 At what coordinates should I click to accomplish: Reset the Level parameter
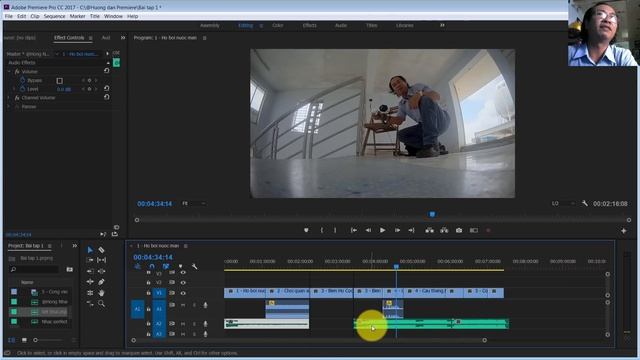click(x=107, y=88)
